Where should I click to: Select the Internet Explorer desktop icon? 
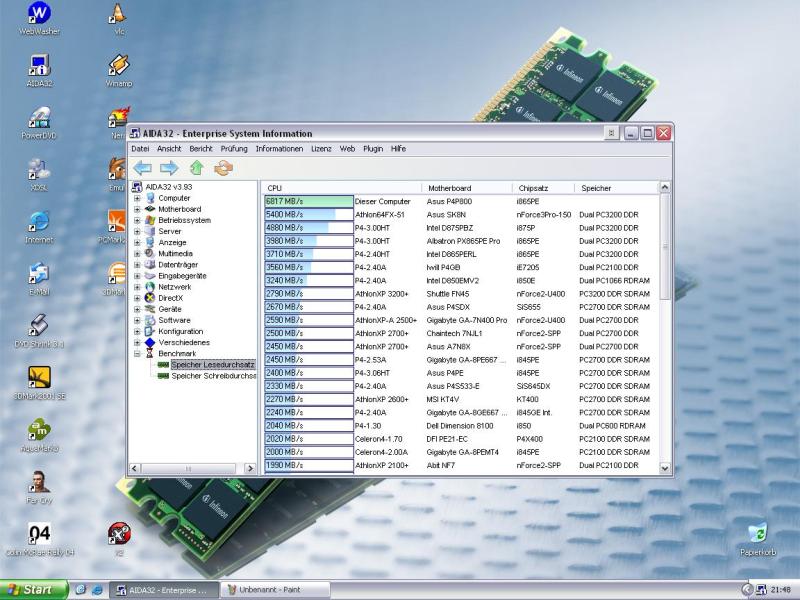[x=39, y=227]
